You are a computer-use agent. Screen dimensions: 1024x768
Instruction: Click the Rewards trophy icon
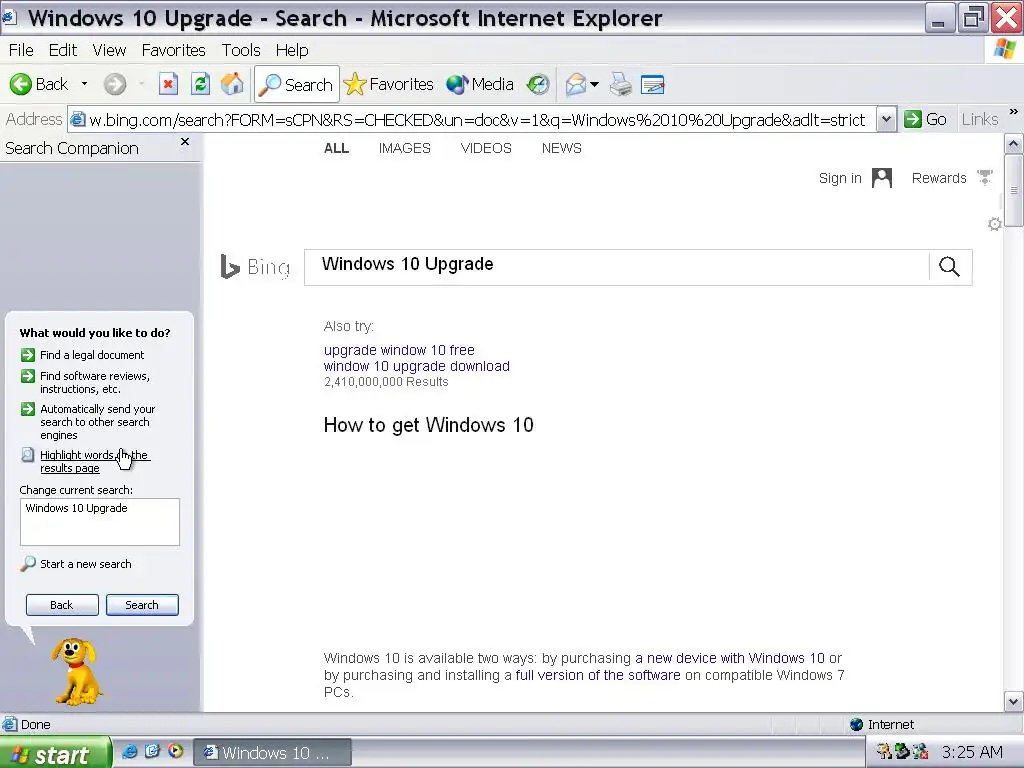click(x=984, y=178)
